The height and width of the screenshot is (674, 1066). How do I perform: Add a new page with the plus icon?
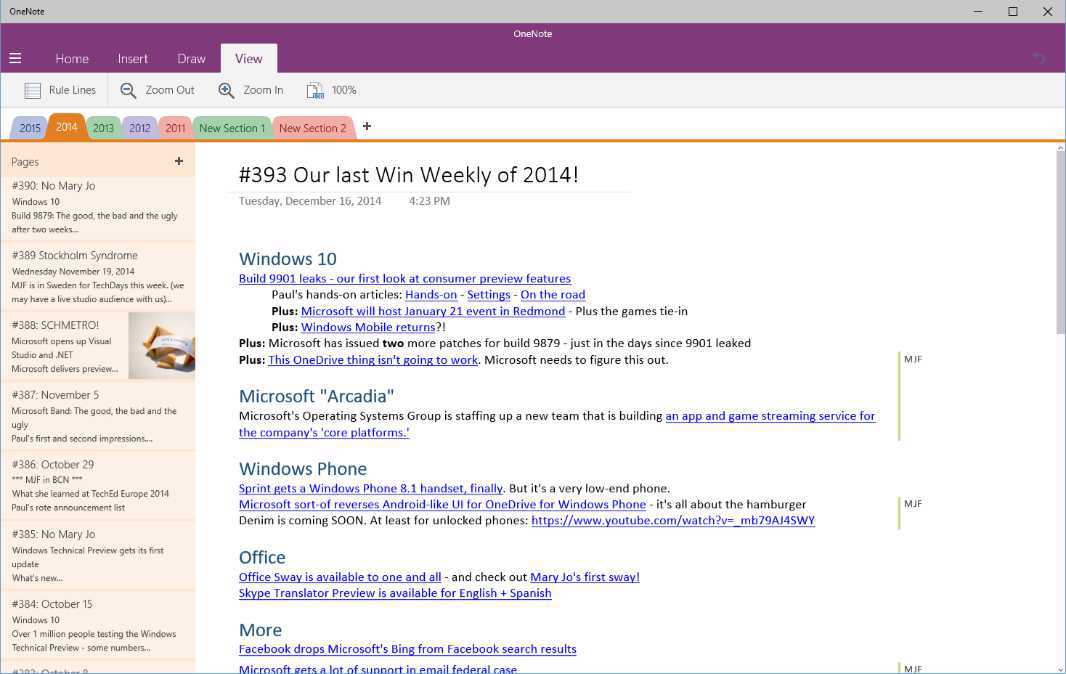click(x=178, y=161)
